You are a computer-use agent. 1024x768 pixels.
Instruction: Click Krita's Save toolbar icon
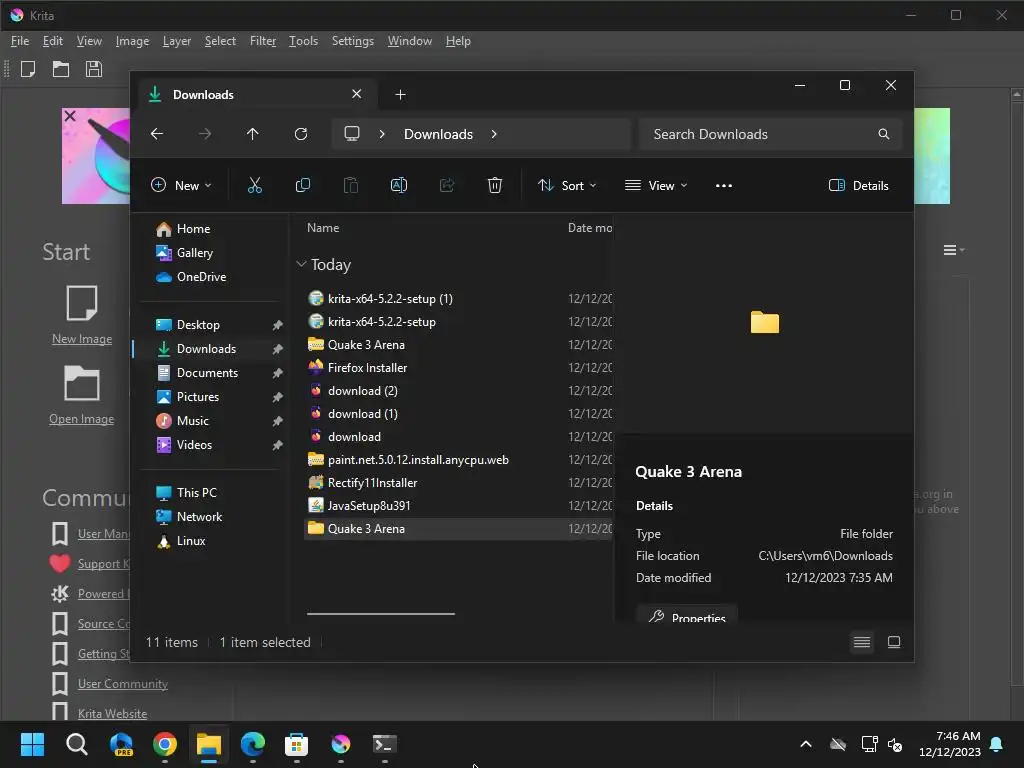[93, 69]
